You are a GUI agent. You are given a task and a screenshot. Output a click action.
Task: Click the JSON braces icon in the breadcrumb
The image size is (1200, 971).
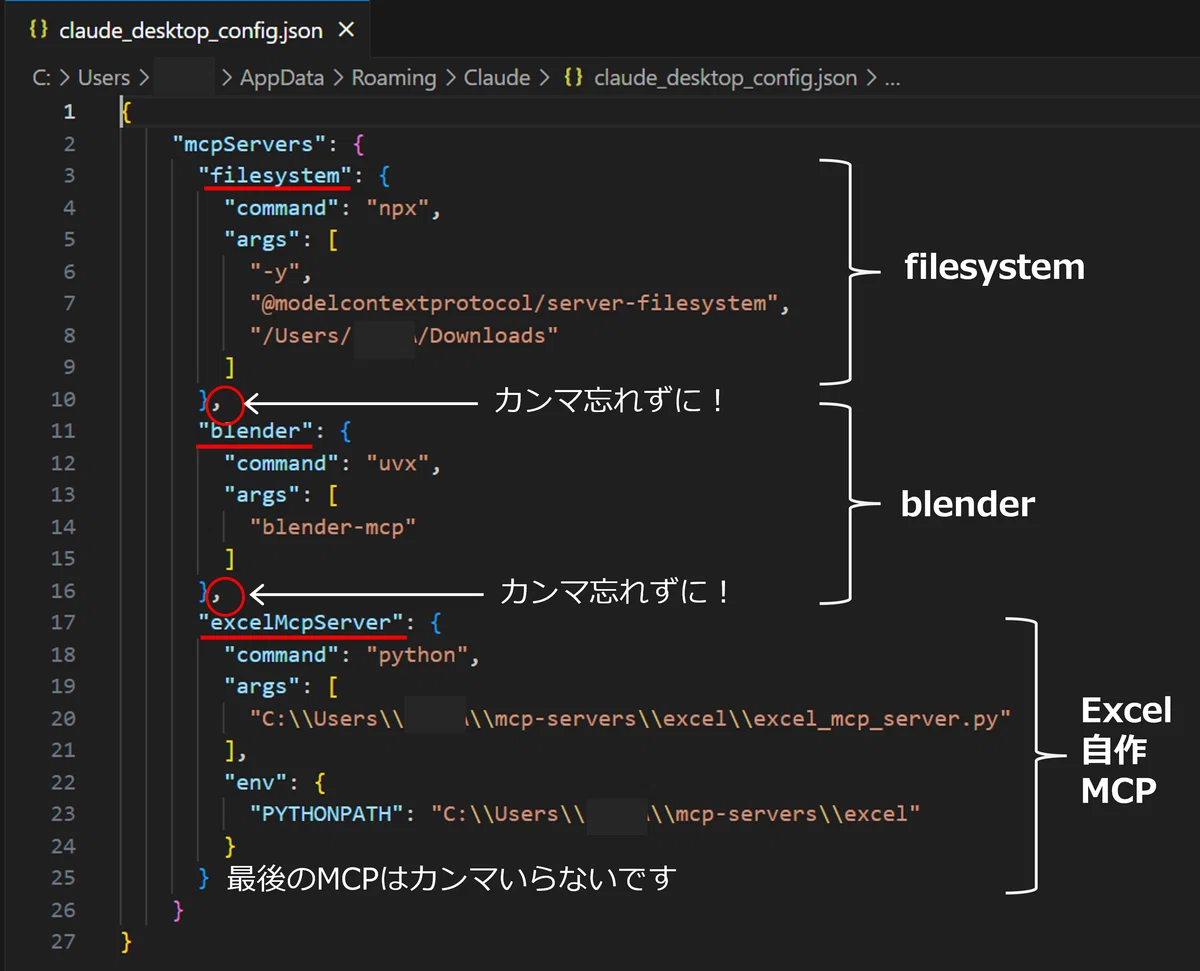click(x=574, y=78)
